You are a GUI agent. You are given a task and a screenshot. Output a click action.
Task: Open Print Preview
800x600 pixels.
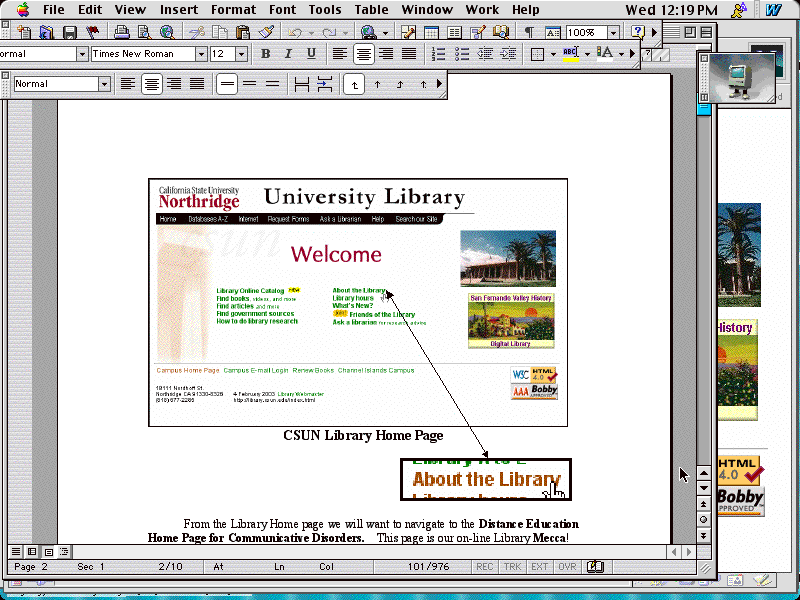[x=144, y=32]
